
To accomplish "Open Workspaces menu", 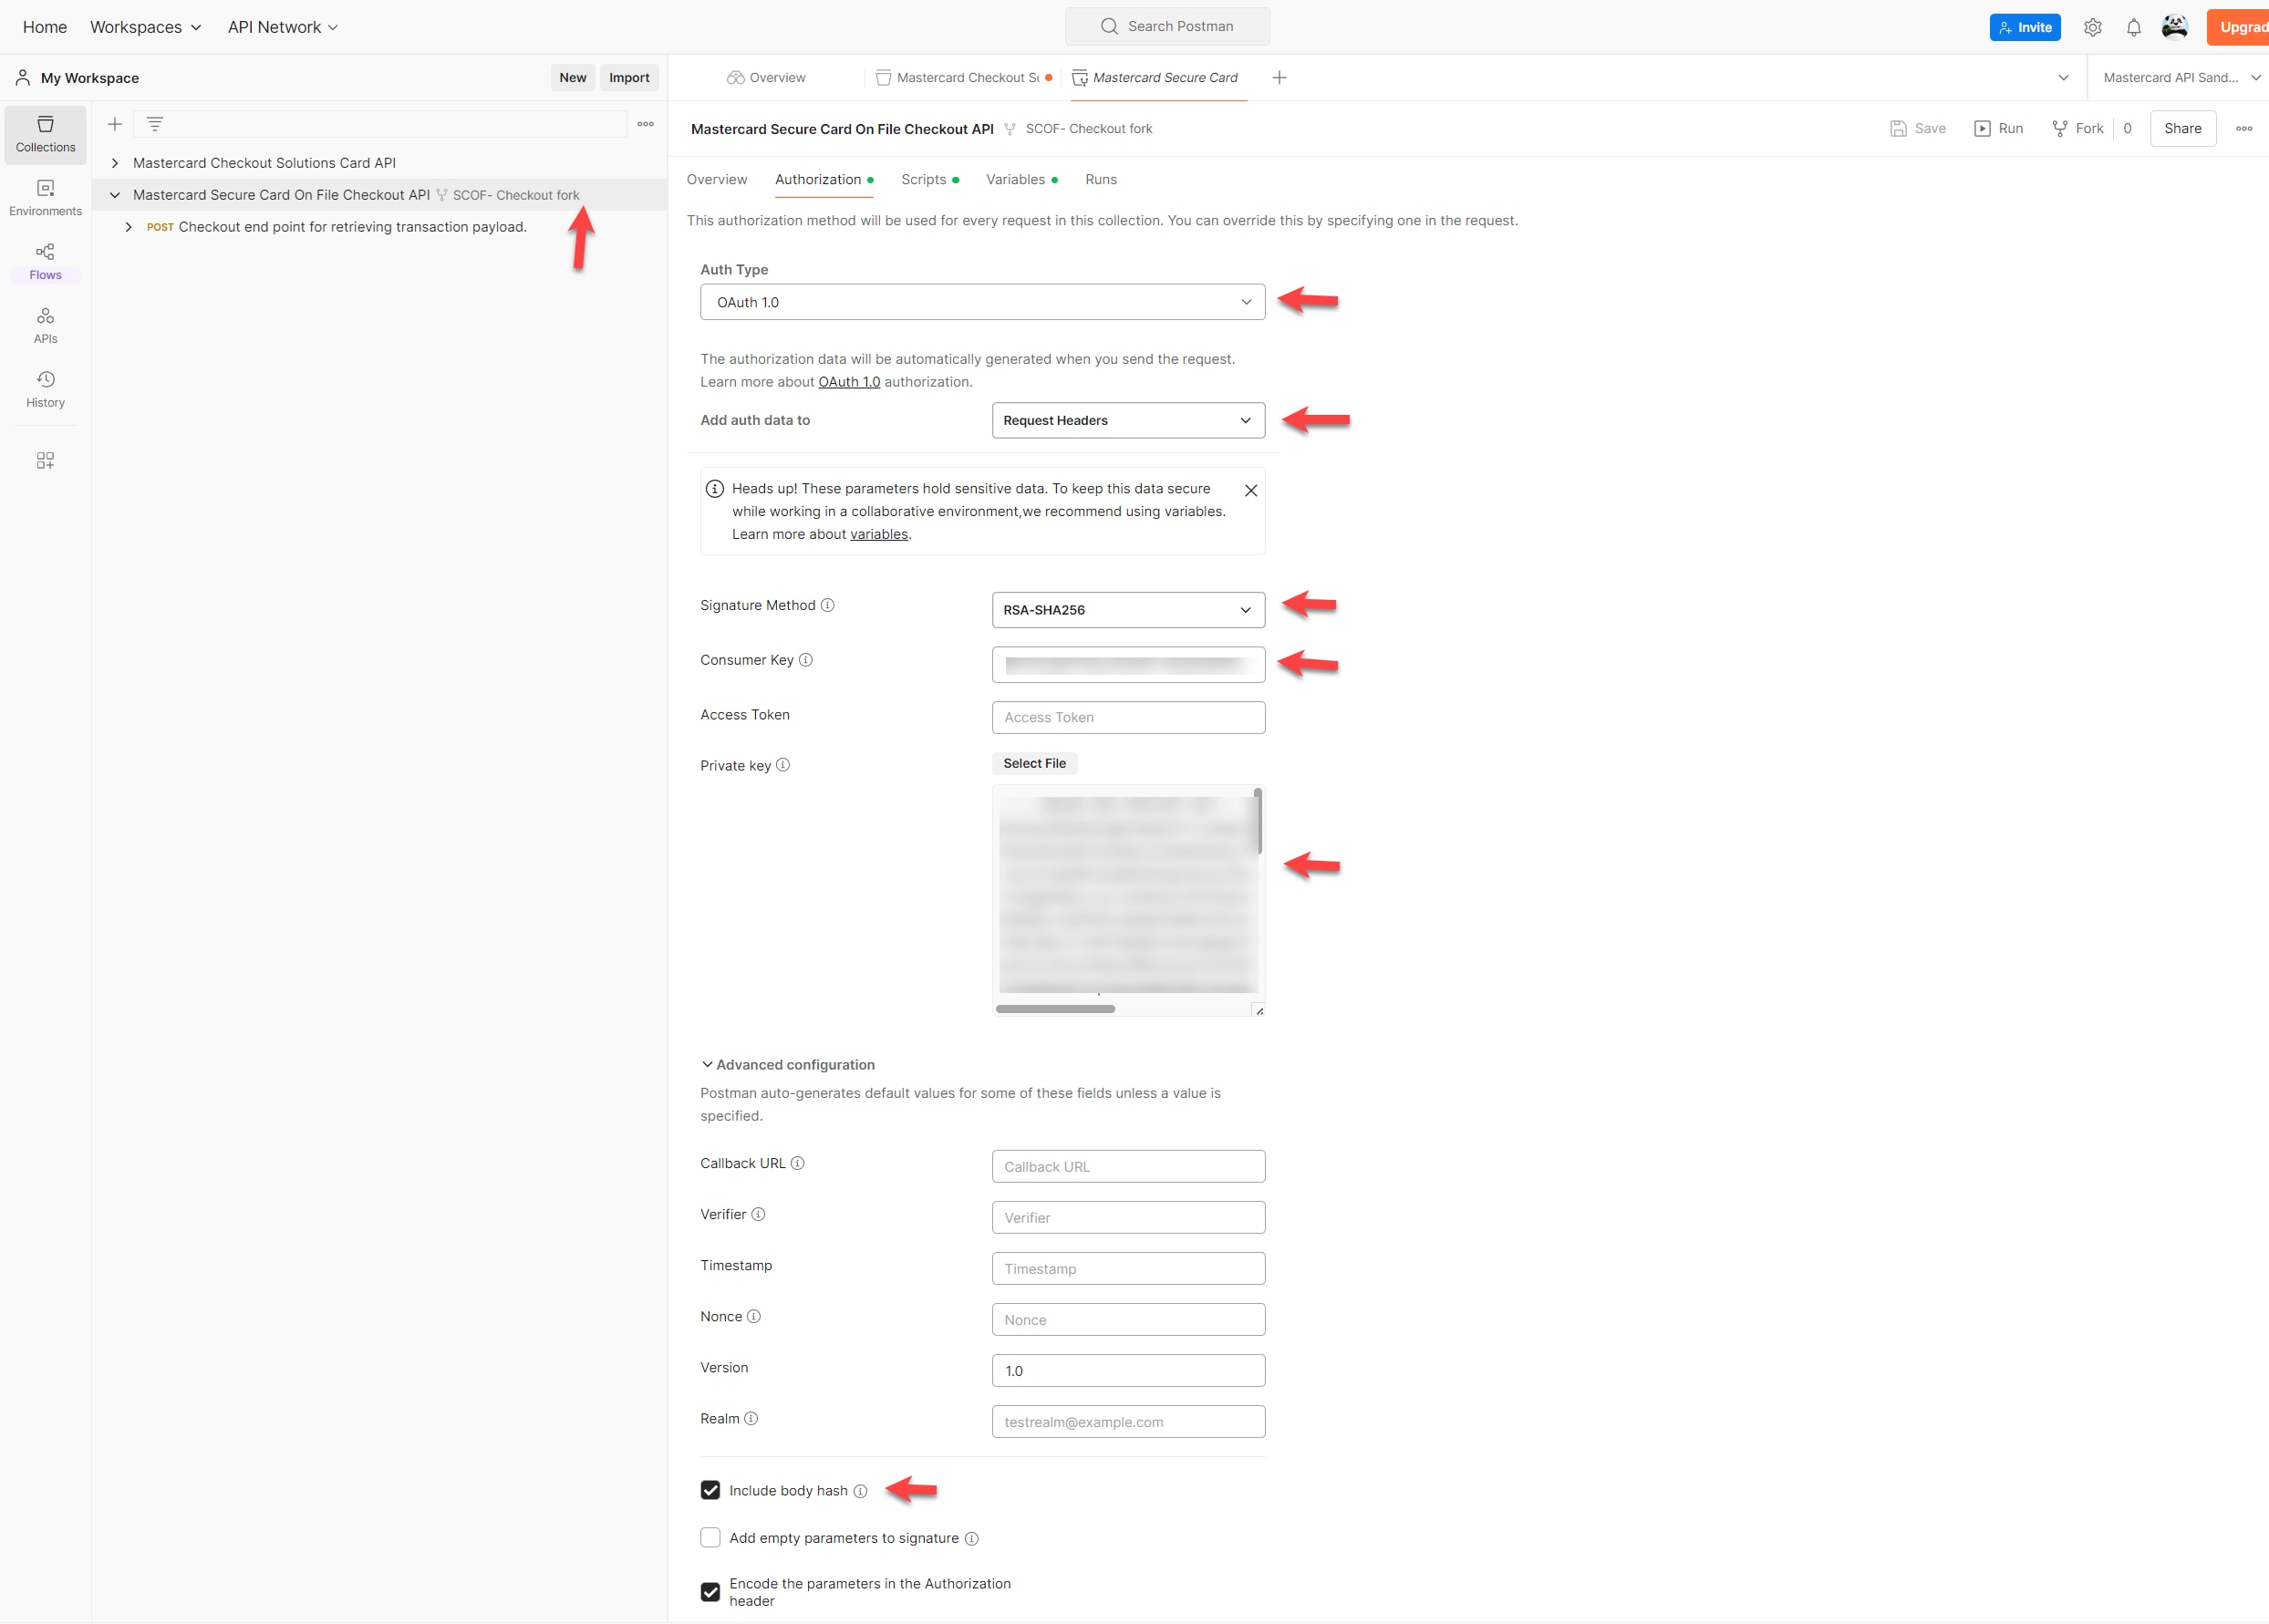I will [146, 27].
